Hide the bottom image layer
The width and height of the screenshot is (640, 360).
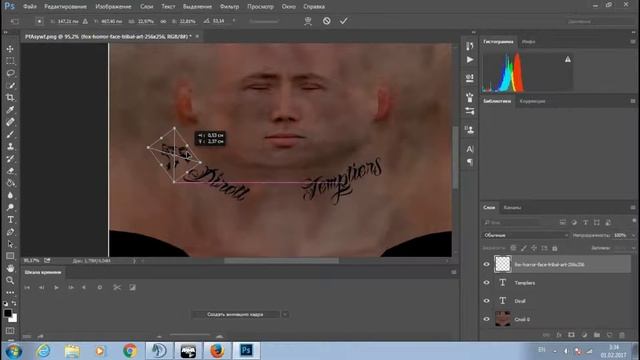point(487,319)
